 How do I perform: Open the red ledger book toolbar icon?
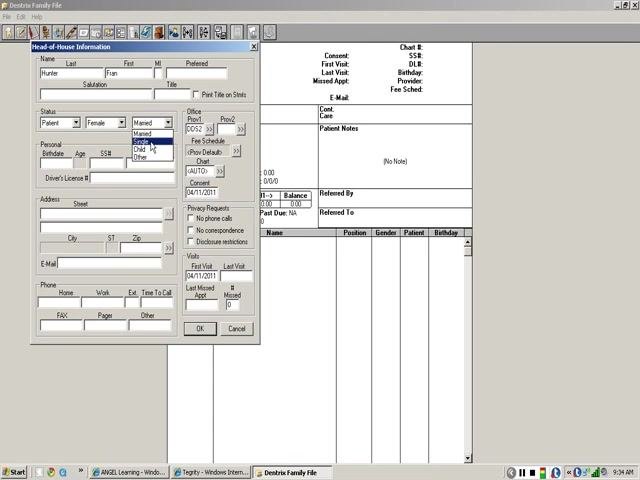coord(33,32)
